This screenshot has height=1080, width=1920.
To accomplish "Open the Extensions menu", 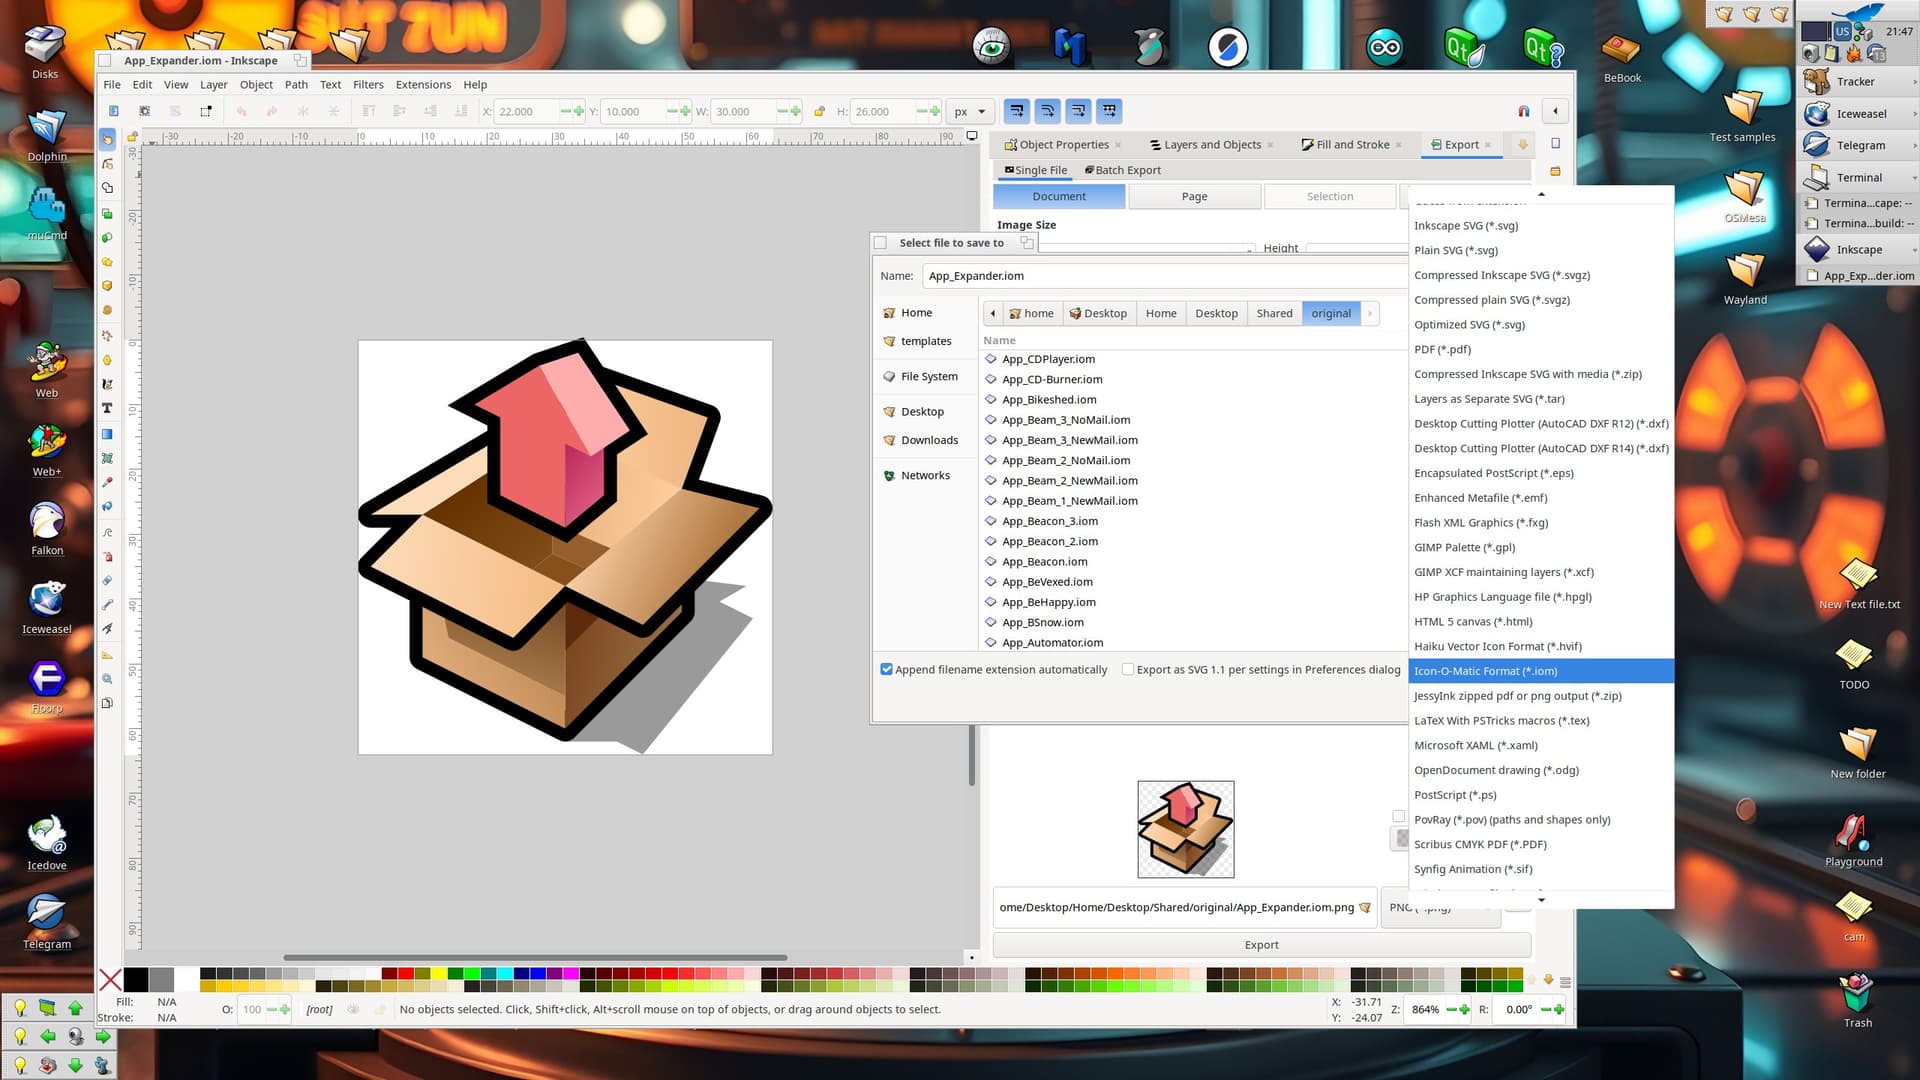I will 423,85.
